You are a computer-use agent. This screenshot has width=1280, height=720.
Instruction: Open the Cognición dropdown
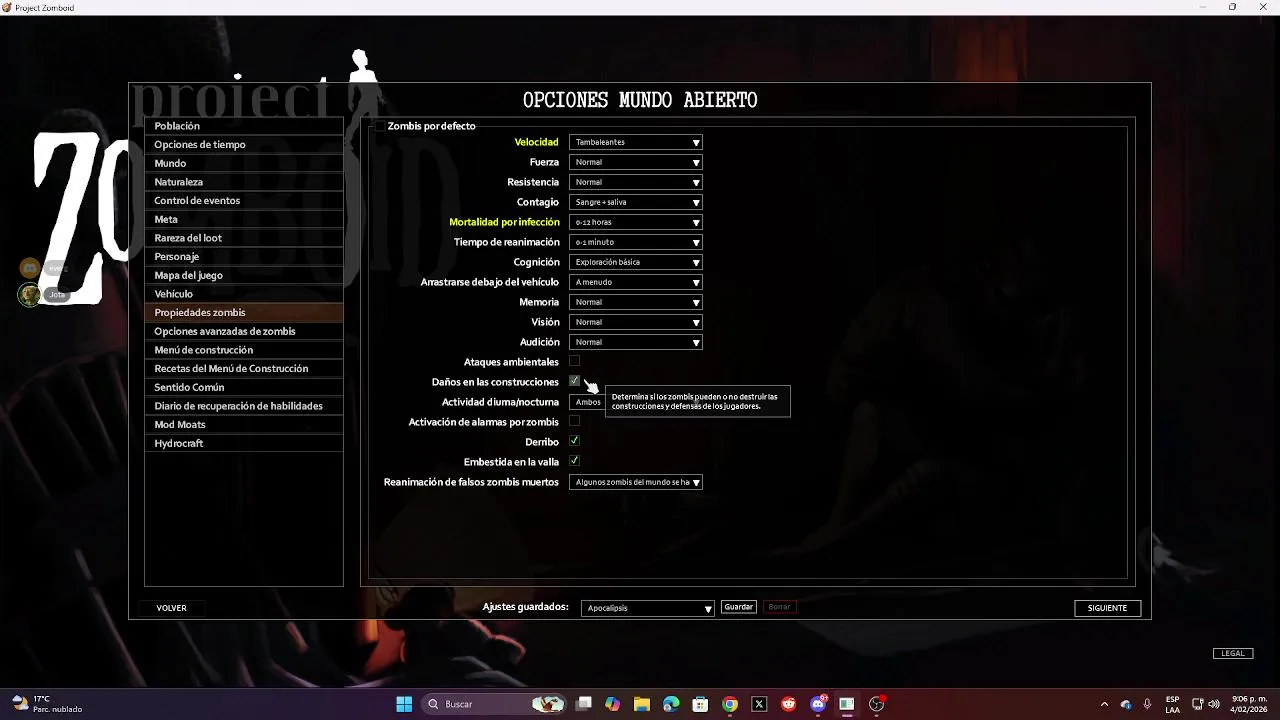tap(636, 262)
